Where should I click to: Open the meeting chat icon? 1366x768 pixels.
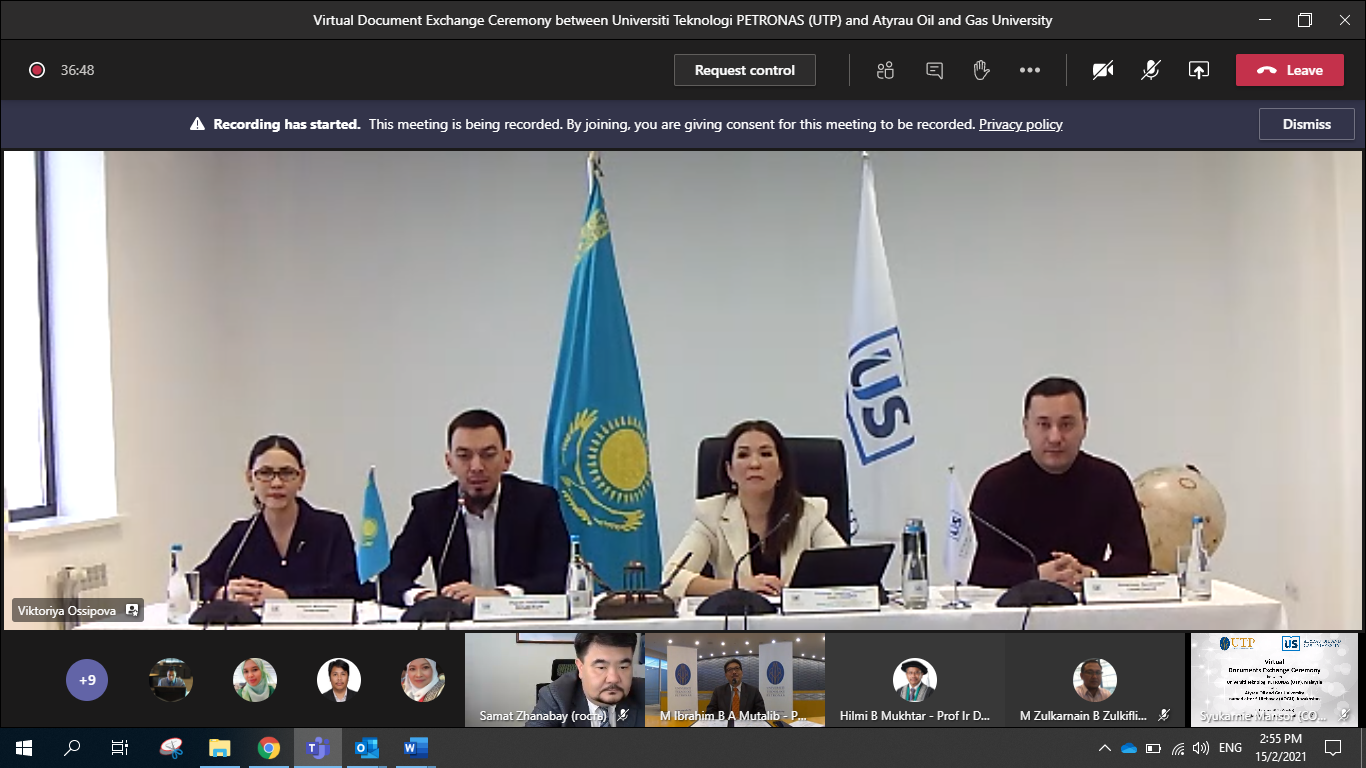pyautogui.click(x=934, y=70)
